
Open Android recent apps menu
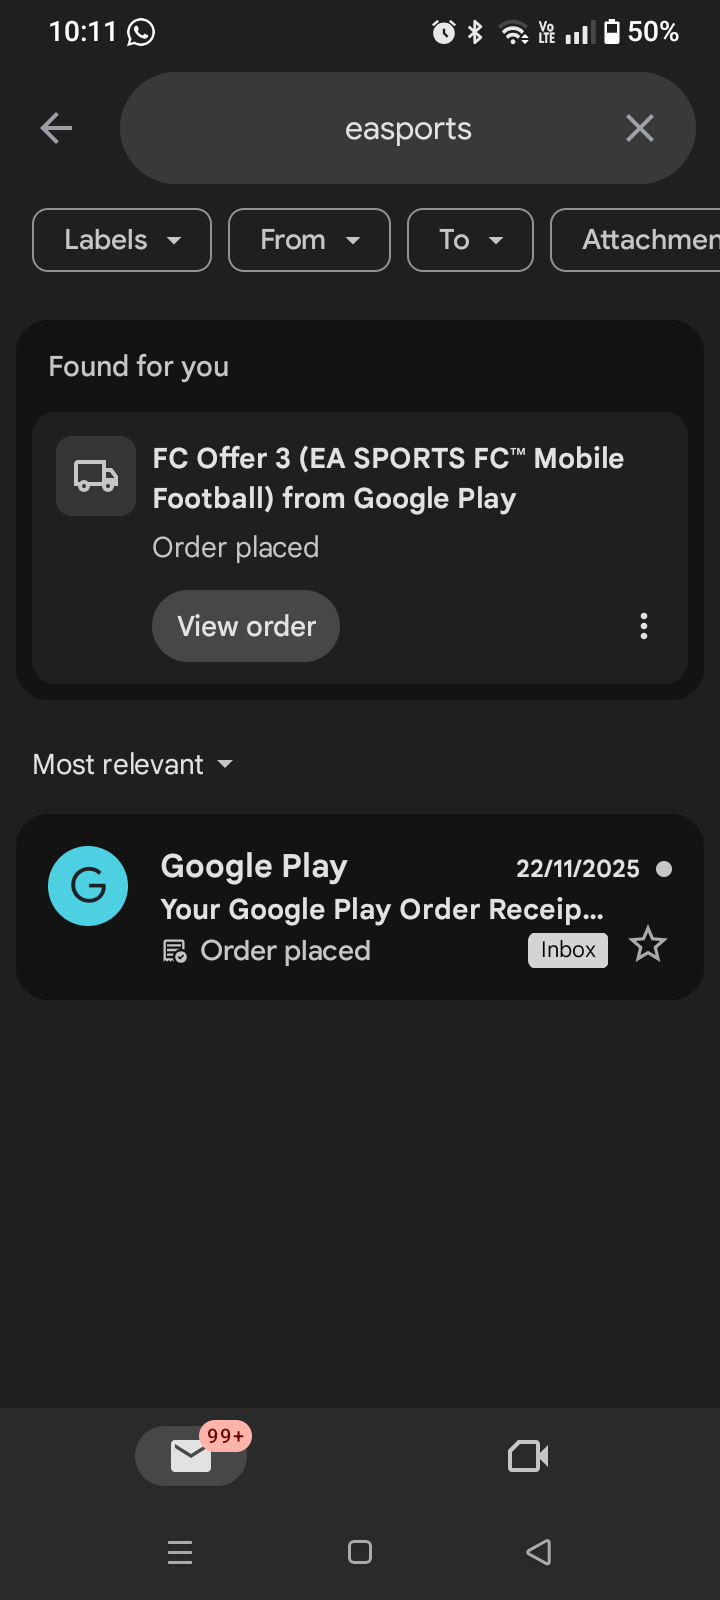[180, 1552]
